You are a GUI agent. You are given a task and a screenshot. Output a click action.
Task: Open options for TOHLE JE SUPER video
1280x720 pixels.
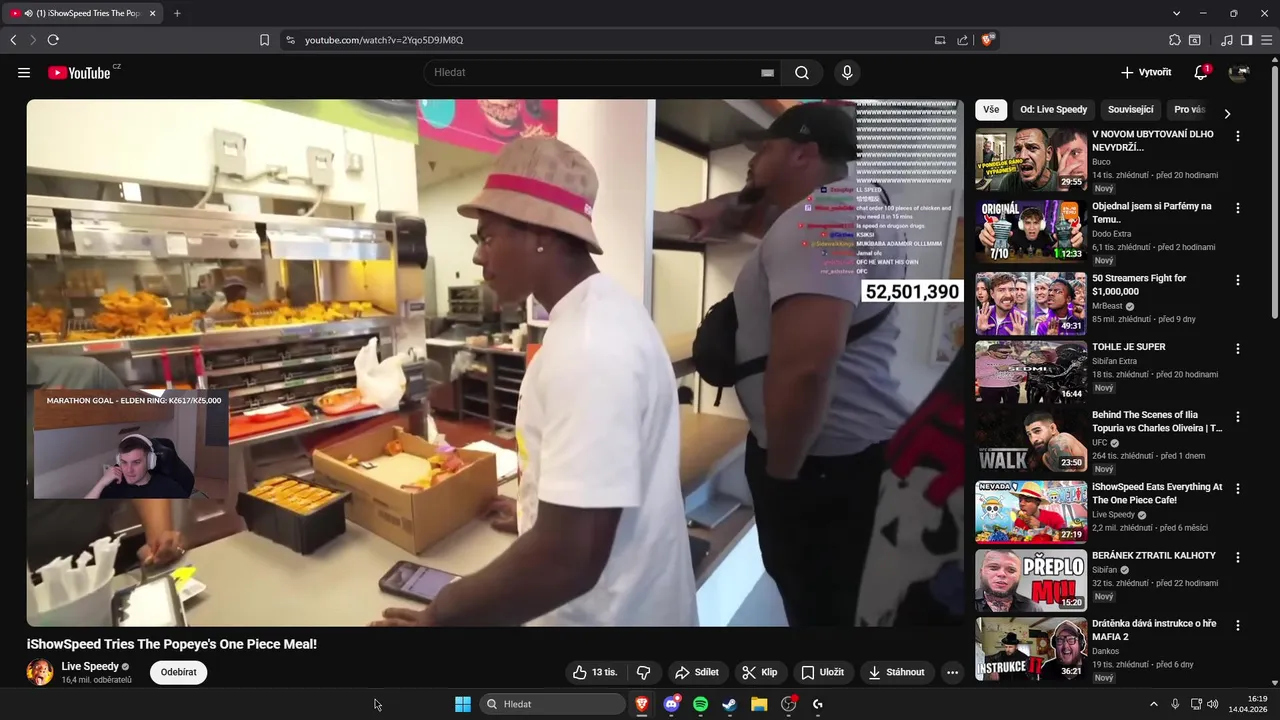(x=1238, y=349)
